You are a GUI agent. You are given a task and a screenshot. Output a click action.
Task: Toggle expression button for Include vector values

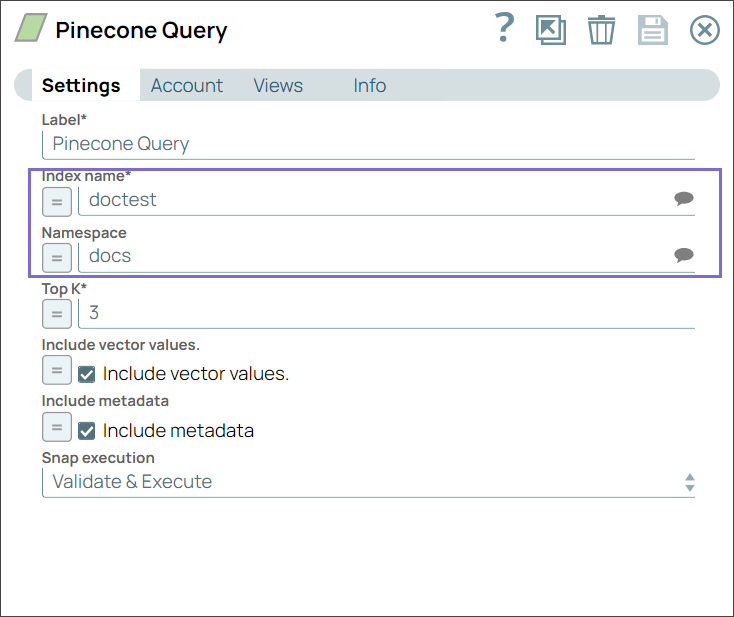(57, 370)
